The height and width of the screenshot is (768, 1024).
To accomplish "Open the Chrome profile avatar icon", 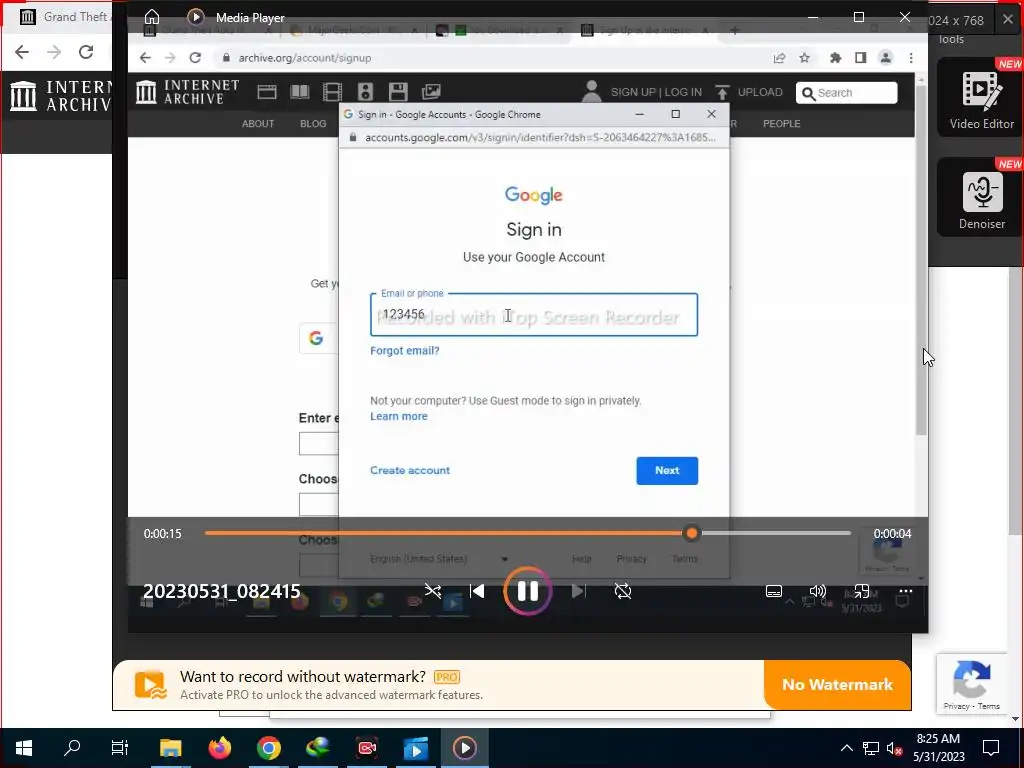I will tap(886, 57).
